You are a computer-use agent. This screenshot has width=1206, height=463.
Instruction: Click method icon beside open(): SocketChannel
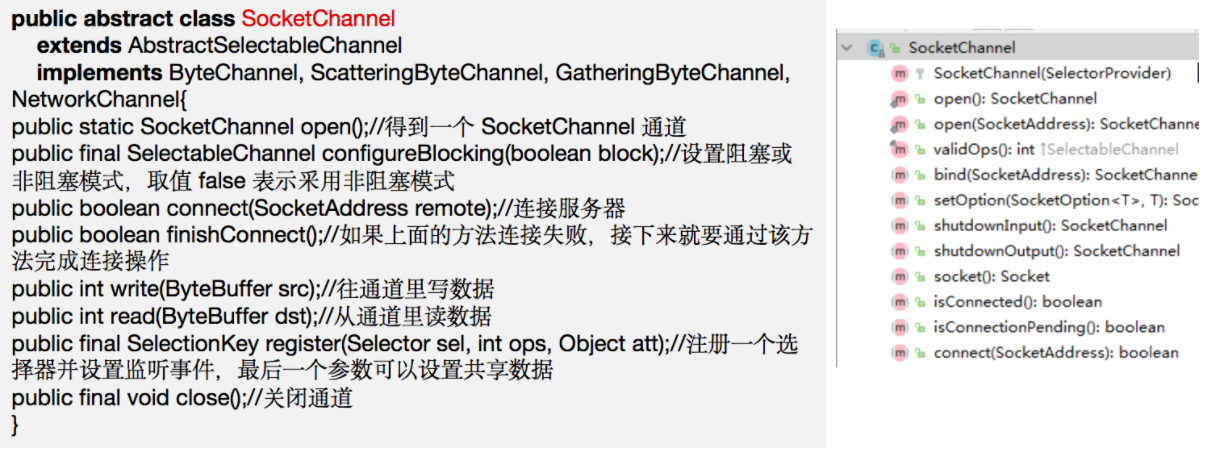coord(900,99)
